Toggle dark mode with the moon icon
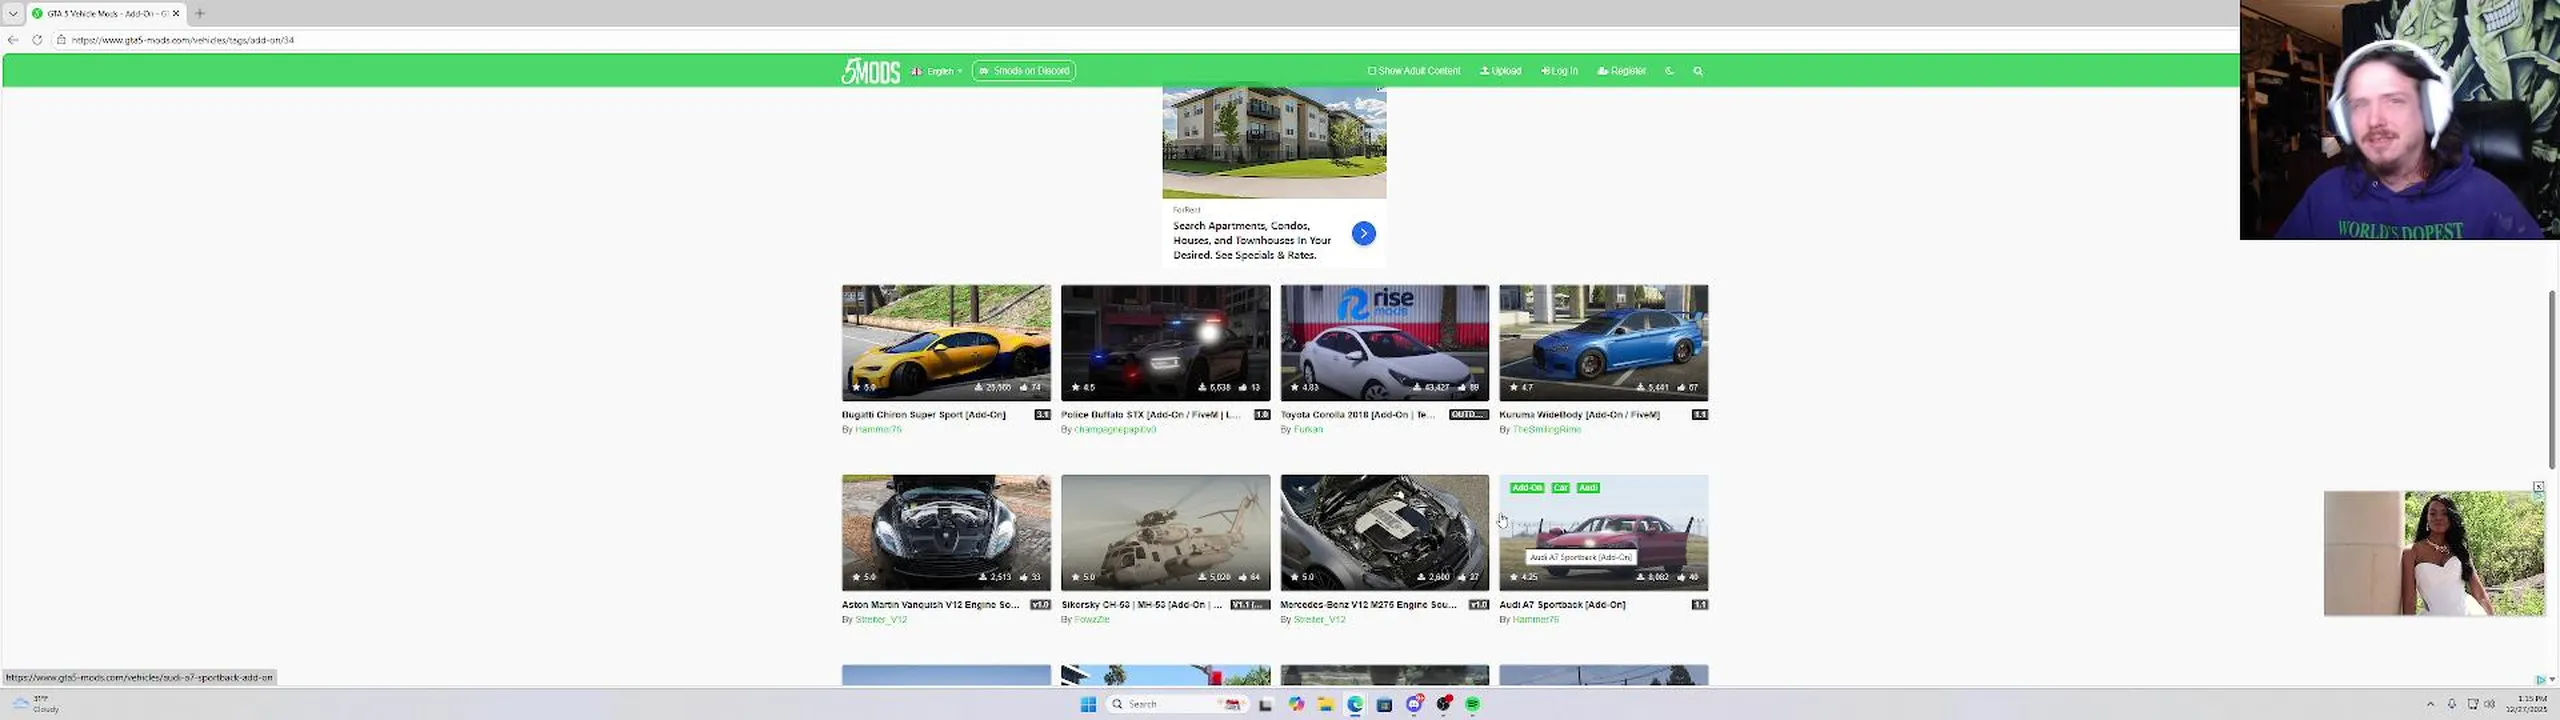Screen dimensions: 2560x720 pyautogui.click(x=1669, y=71)
